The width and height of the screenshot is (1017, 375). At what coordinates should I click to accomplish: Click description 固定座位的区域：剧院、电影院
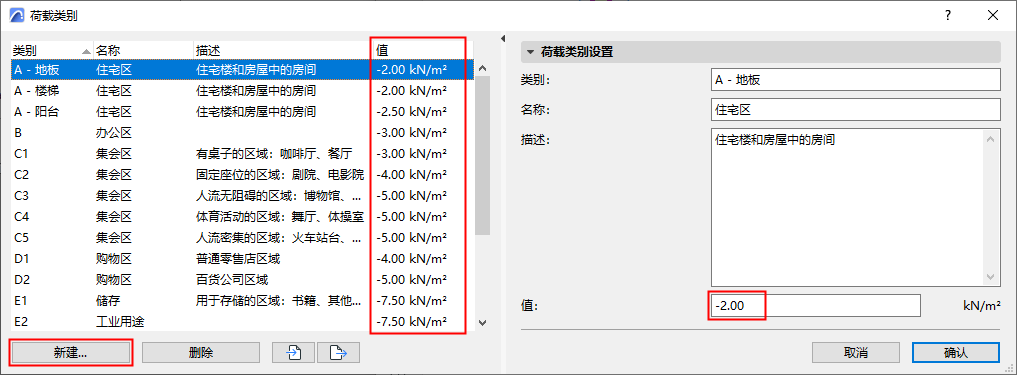(280, 175)
